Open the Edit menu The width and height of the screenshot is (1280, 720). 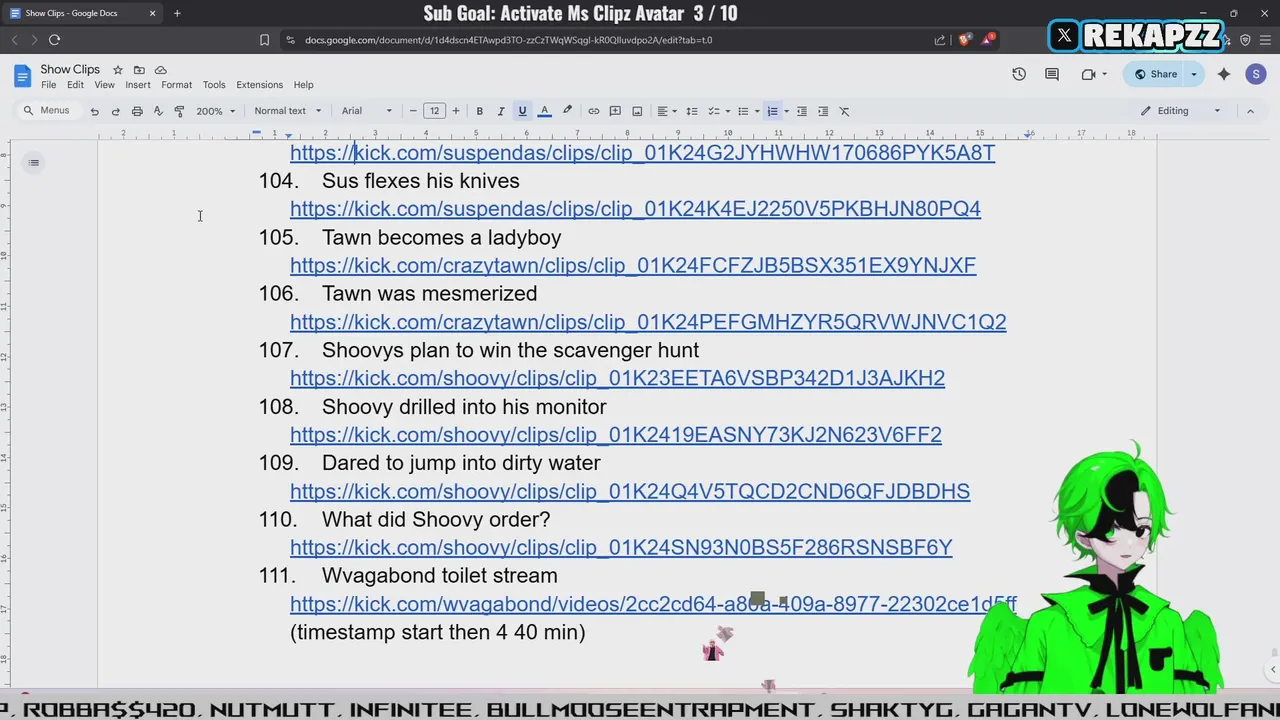click(x=75, y=85)
